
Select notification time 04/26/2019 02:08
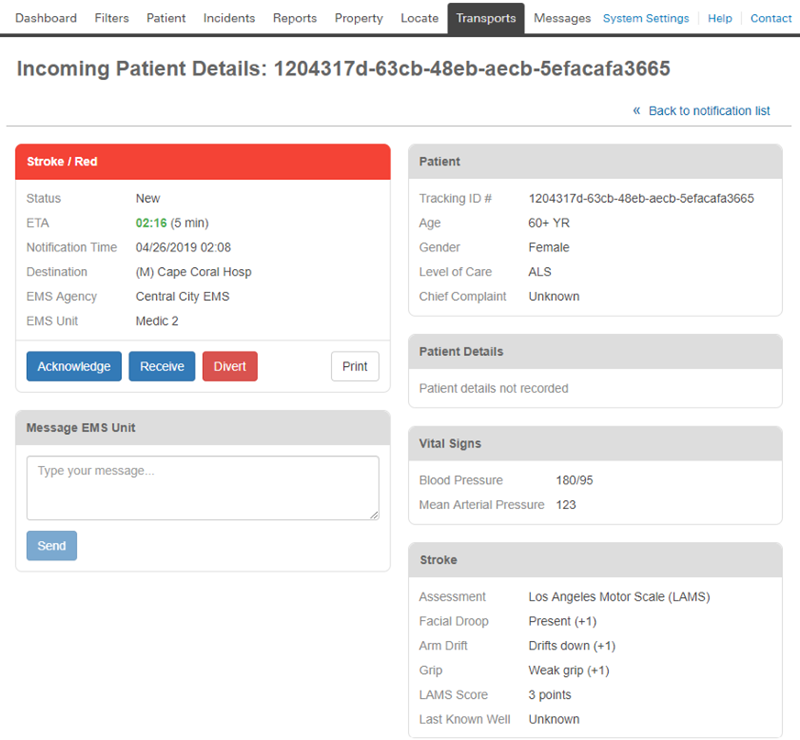(x=183, y=248)
